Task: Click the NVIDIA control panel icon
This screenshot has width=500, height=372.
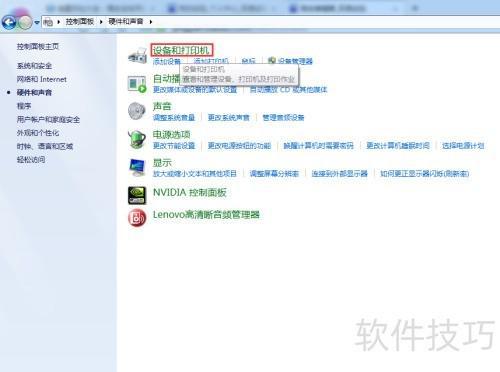Action: (137, 195)
